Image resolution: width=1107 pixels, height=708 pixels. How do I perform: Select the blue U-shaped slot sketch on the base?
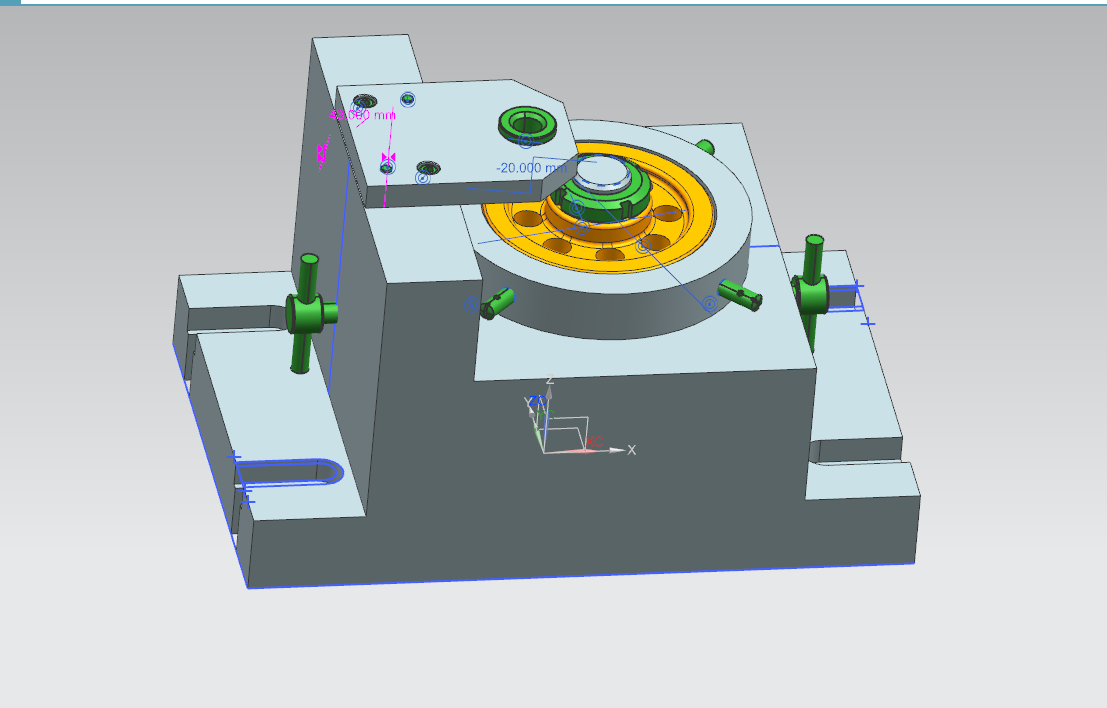click(289, 472)
